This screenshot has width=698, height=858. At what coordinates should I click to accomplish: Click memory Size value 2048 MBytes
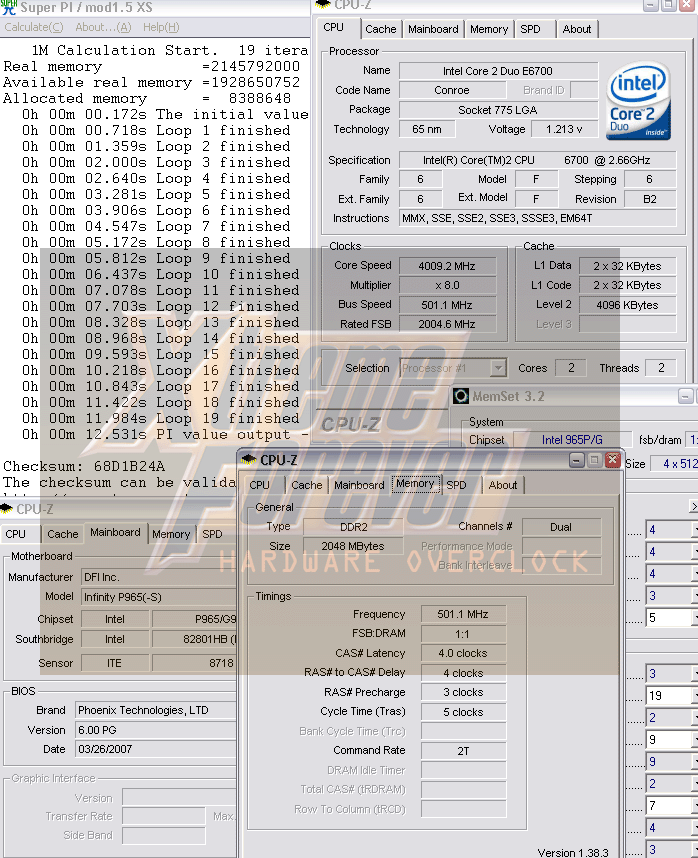click(353, 546)
